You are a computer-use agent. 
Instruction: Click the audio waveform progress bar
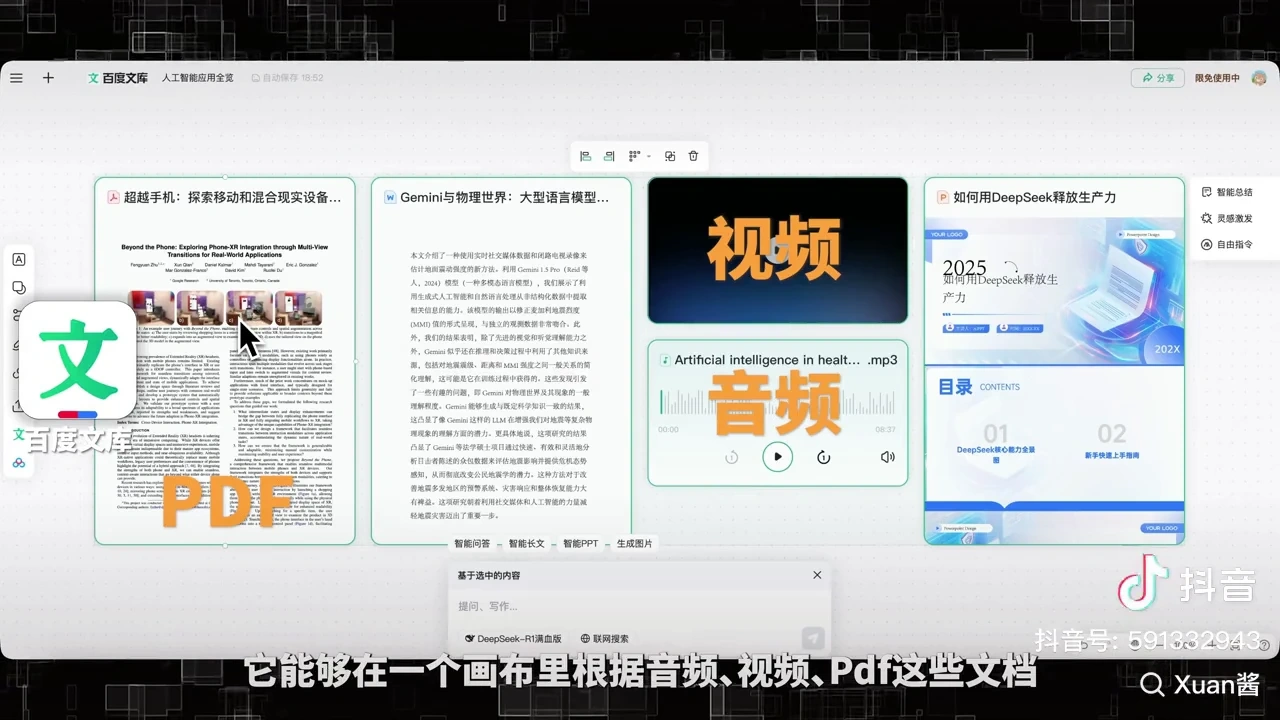click(777, 403)
